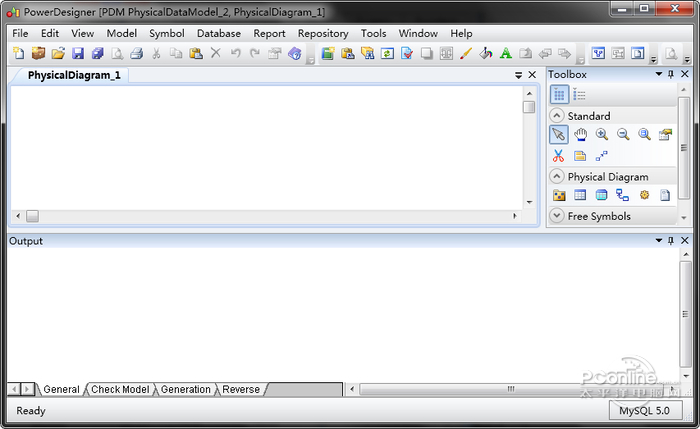The width and height of the screenshot is (700, 429).
Task: Click the Paste clipboard toolbar icon
Action: (196, 54)
